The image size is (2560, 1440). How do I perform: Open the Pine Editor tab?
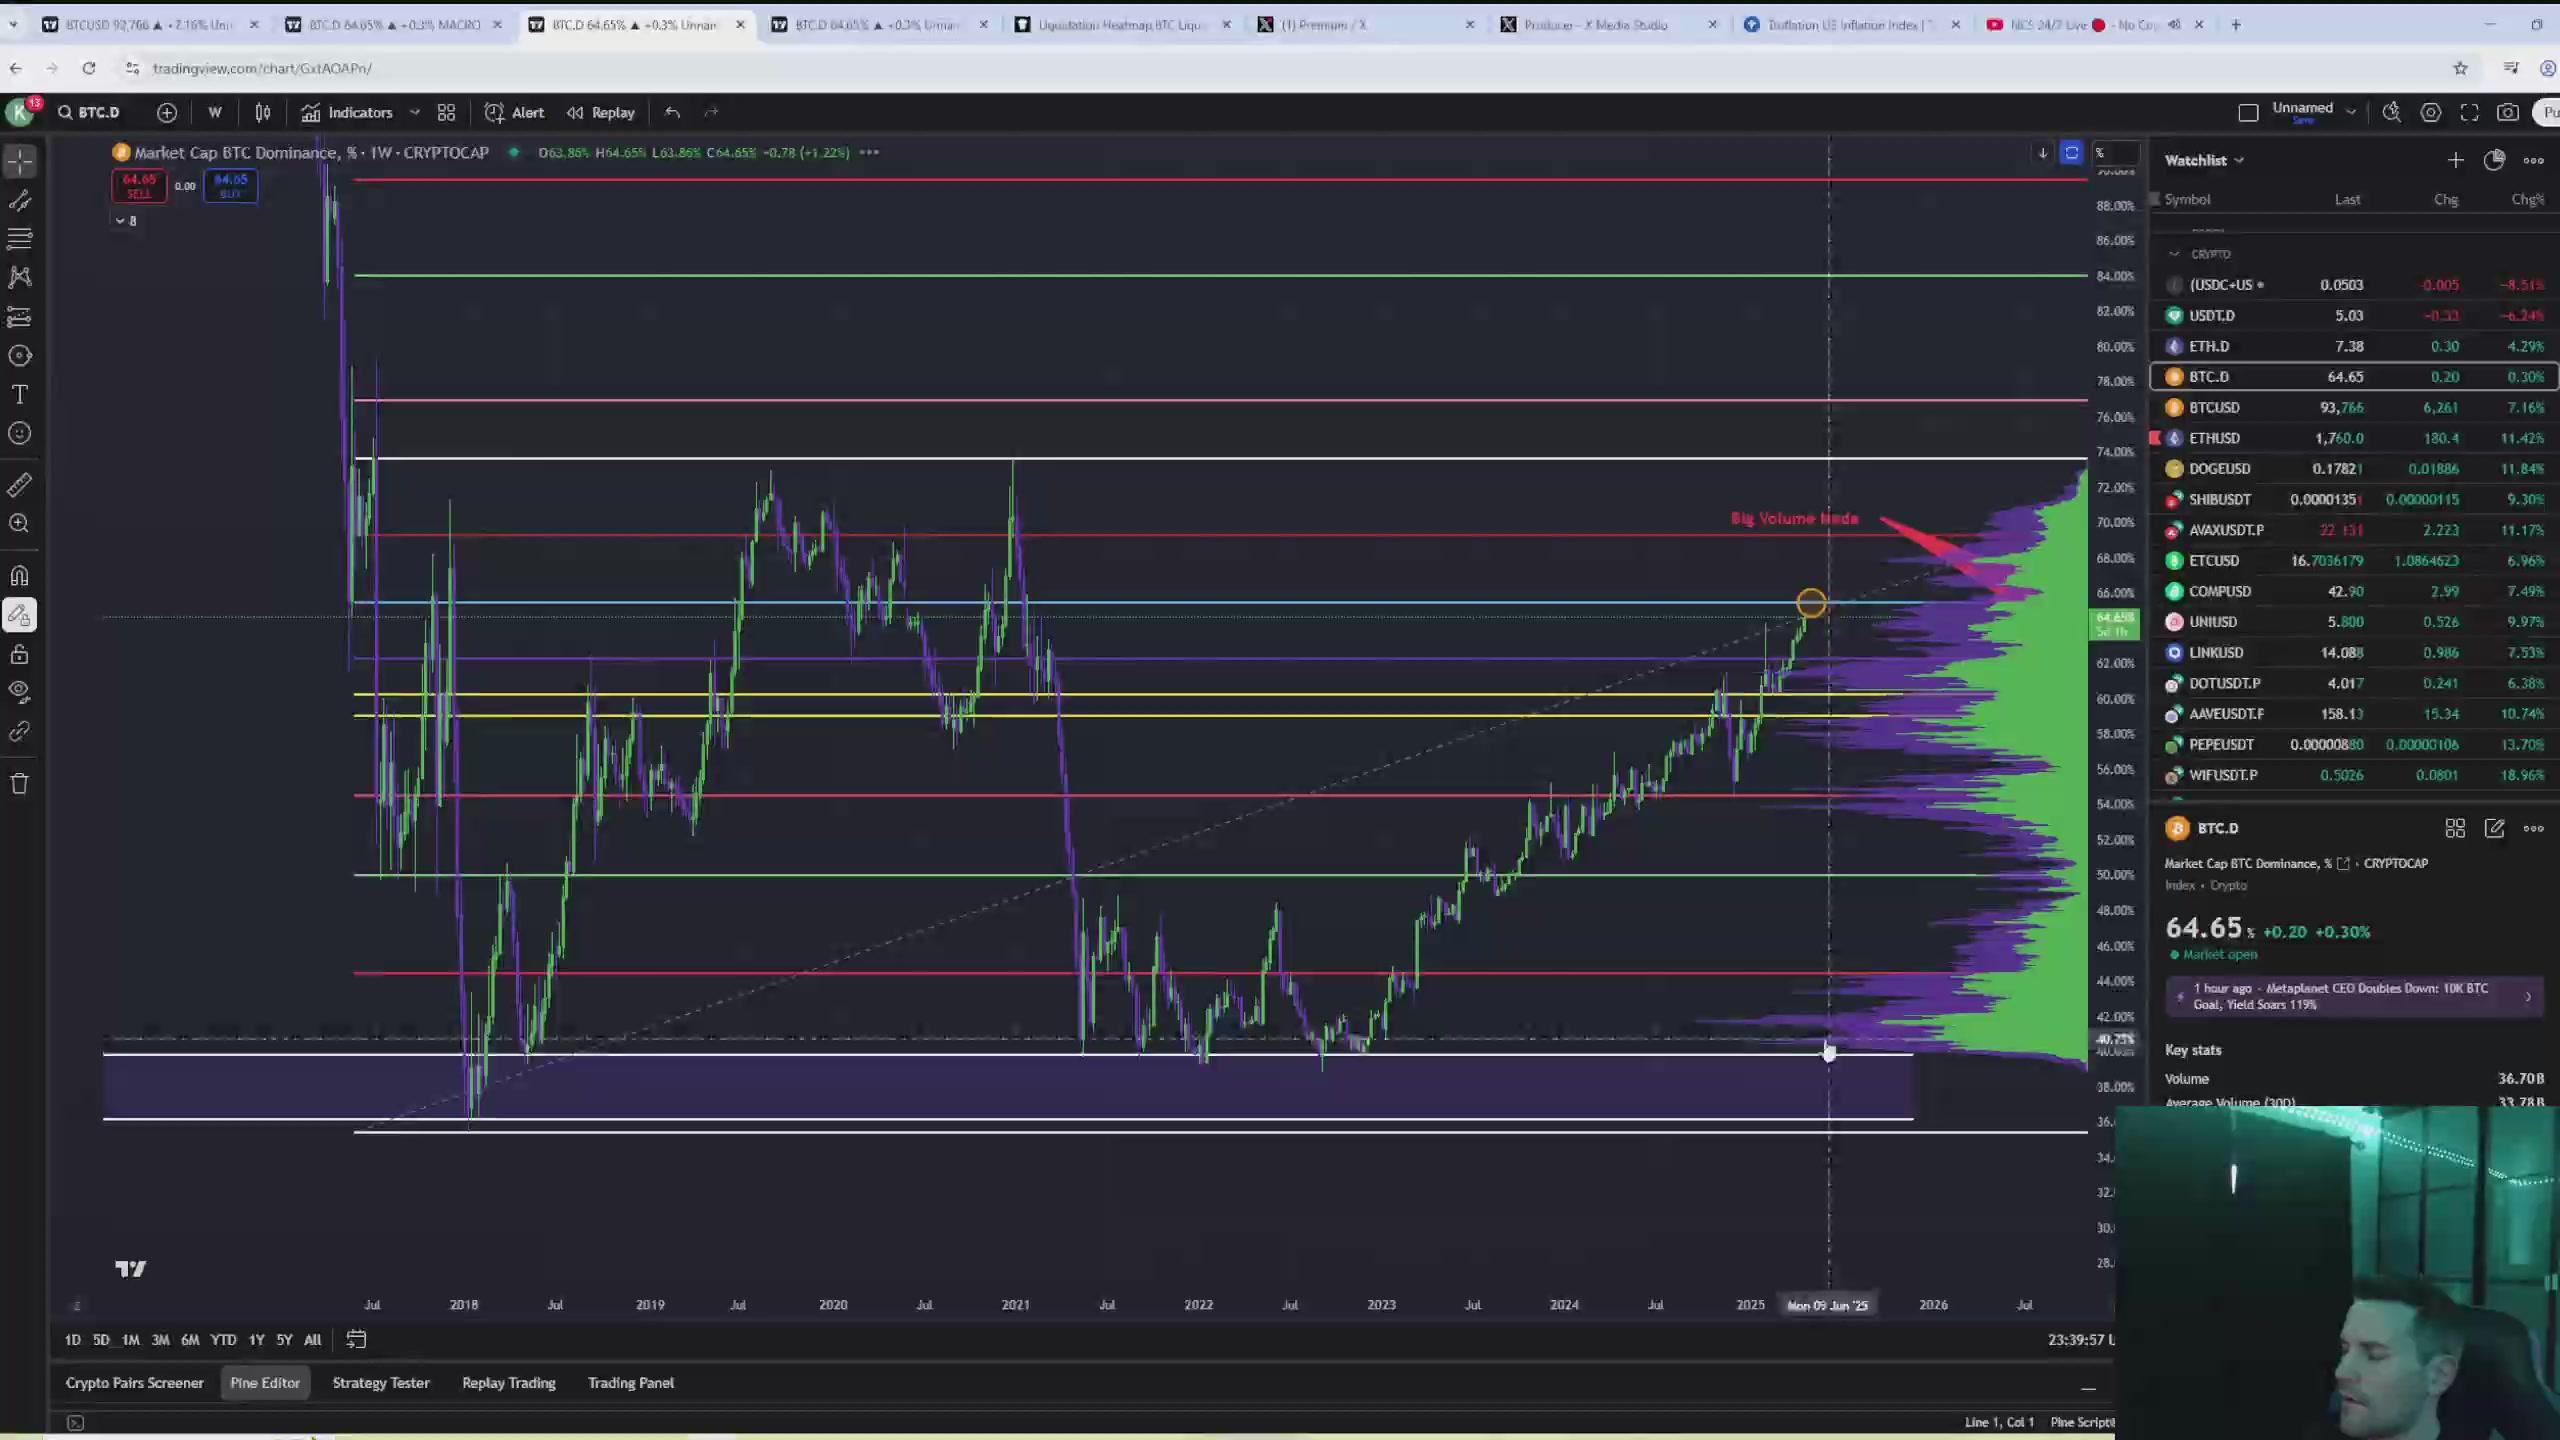click(265, 1383)
